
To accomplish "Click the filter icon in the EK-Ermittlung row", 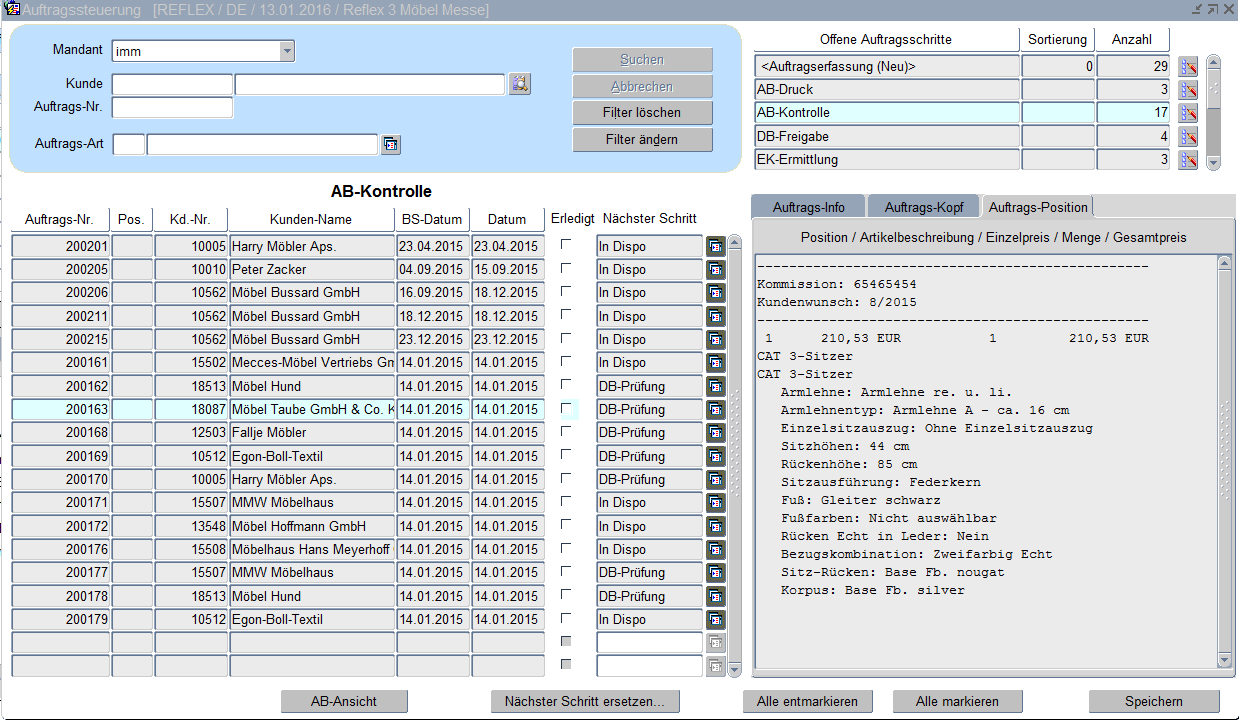I will point(1188,160).
